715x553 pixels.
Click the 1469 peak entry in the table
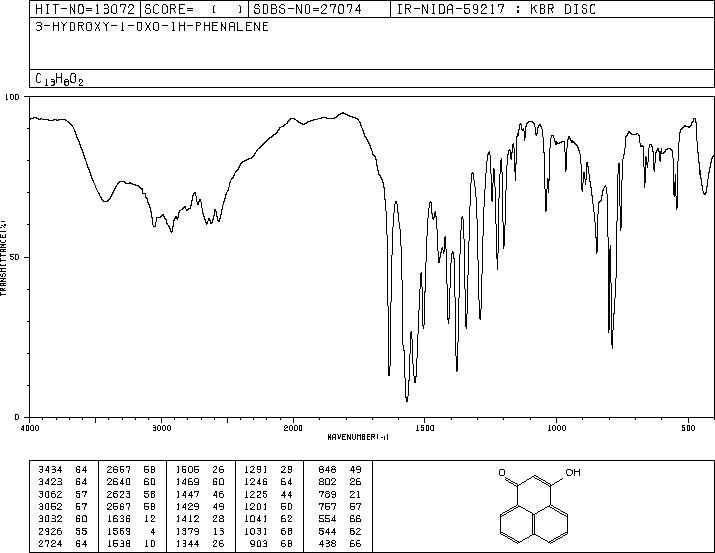[200, 482]
